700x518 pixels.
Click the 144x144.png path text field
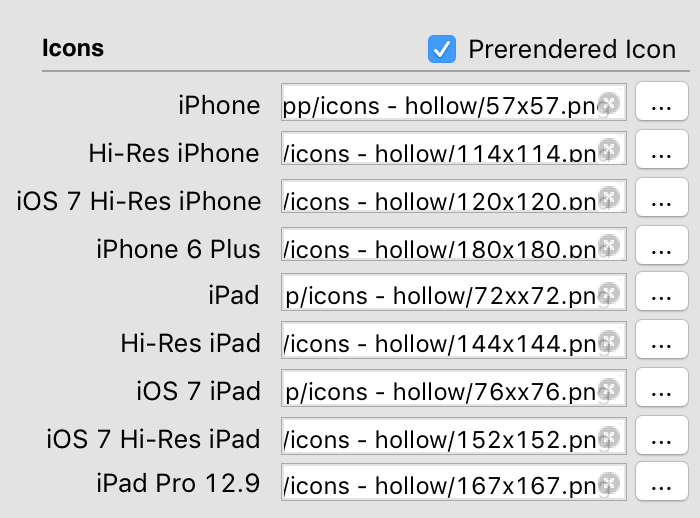coord(440,343)
